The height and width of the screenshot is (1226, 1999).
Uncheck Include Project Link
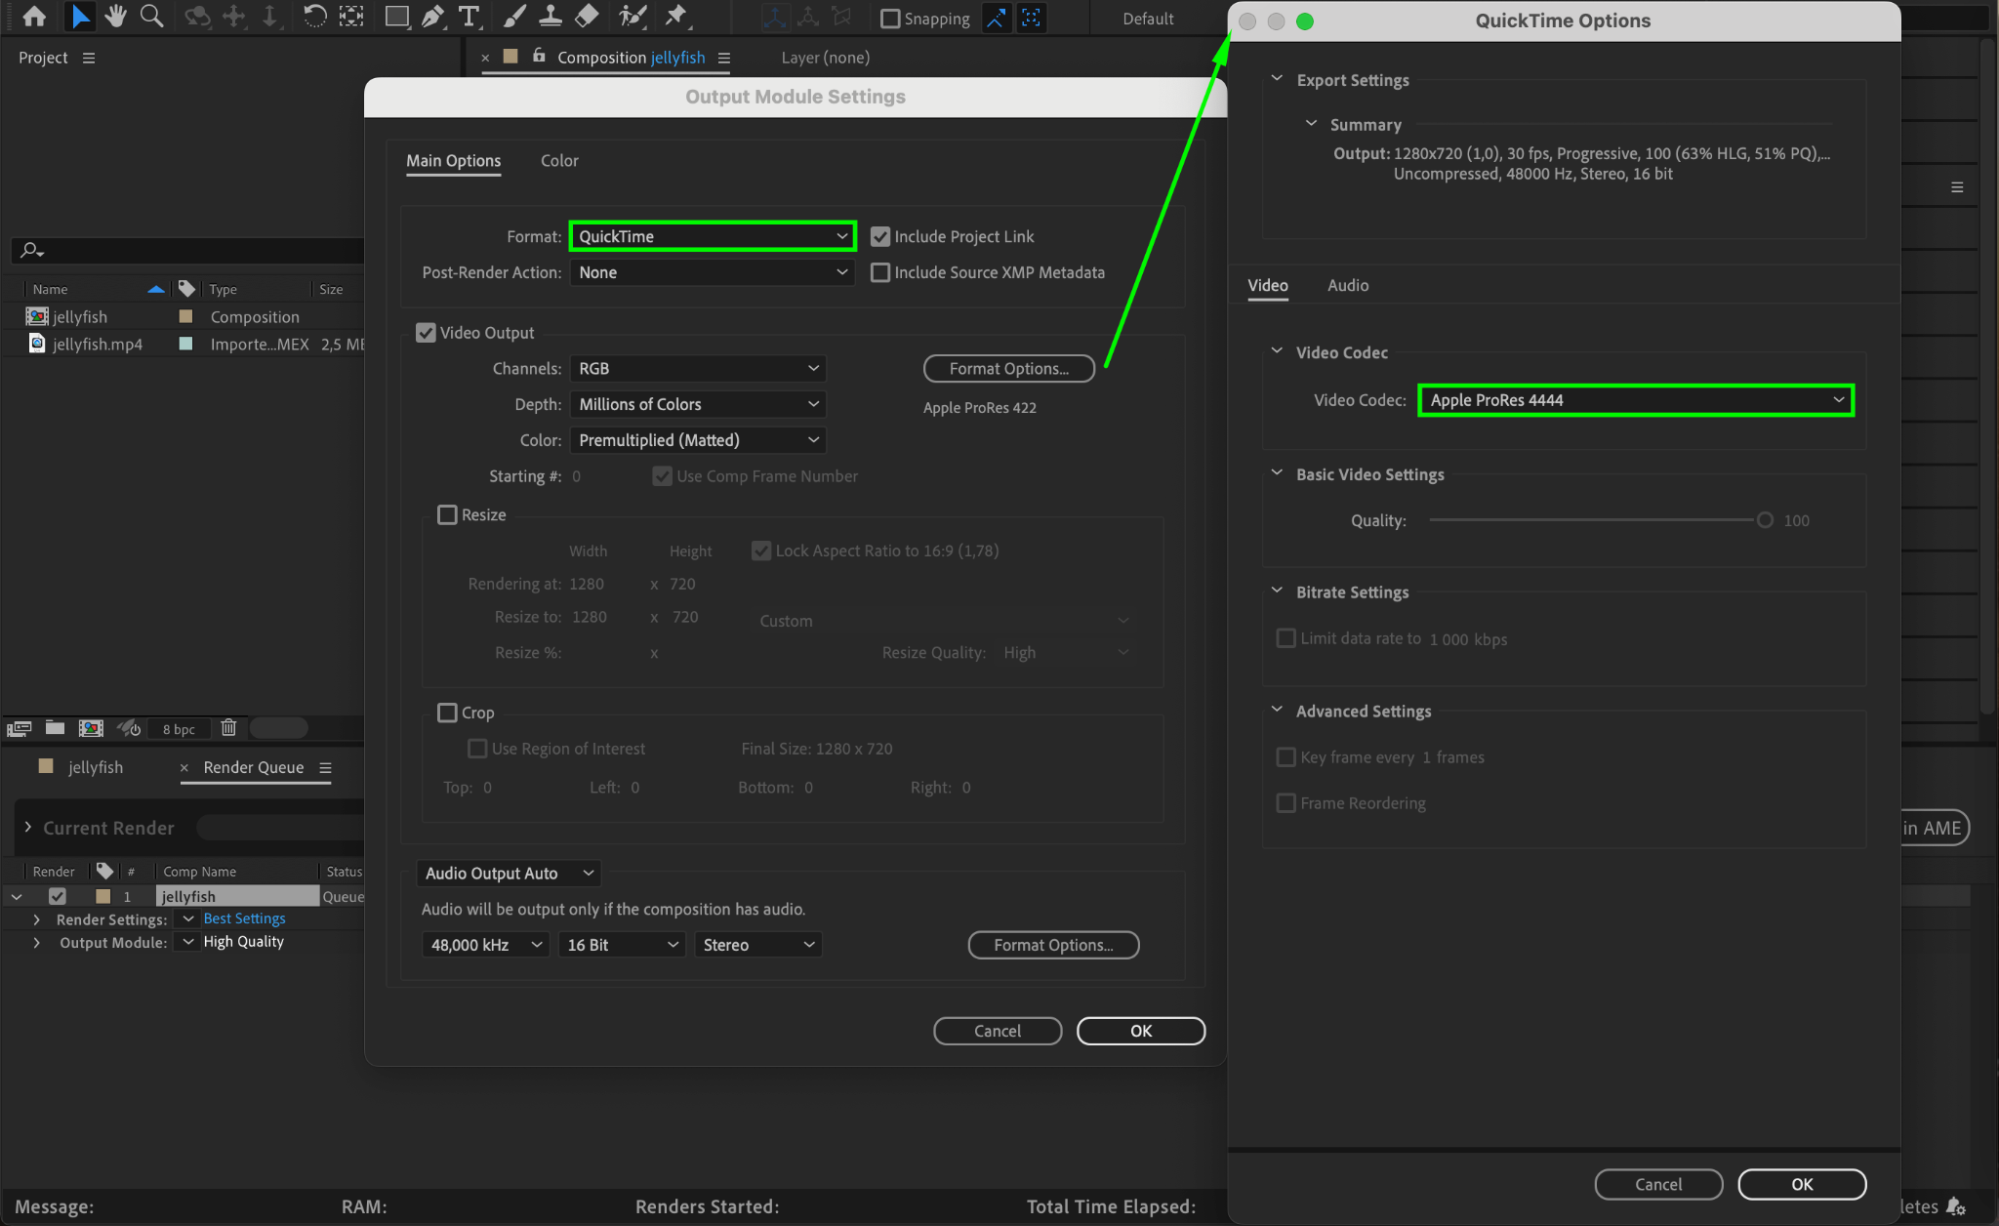[x=880, y=237]
